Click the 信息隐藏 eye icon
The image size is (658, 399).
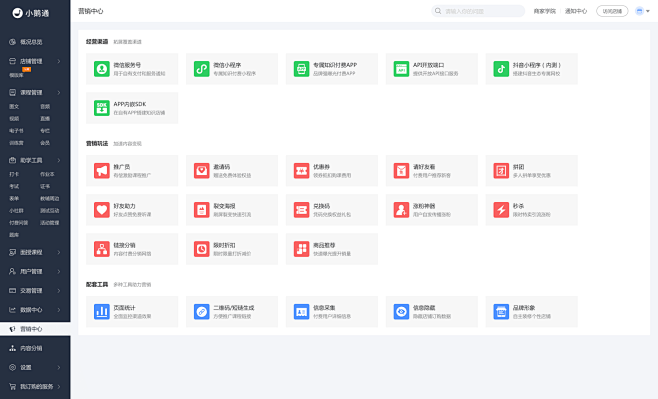pyautogui.click(x=401, y=312)
